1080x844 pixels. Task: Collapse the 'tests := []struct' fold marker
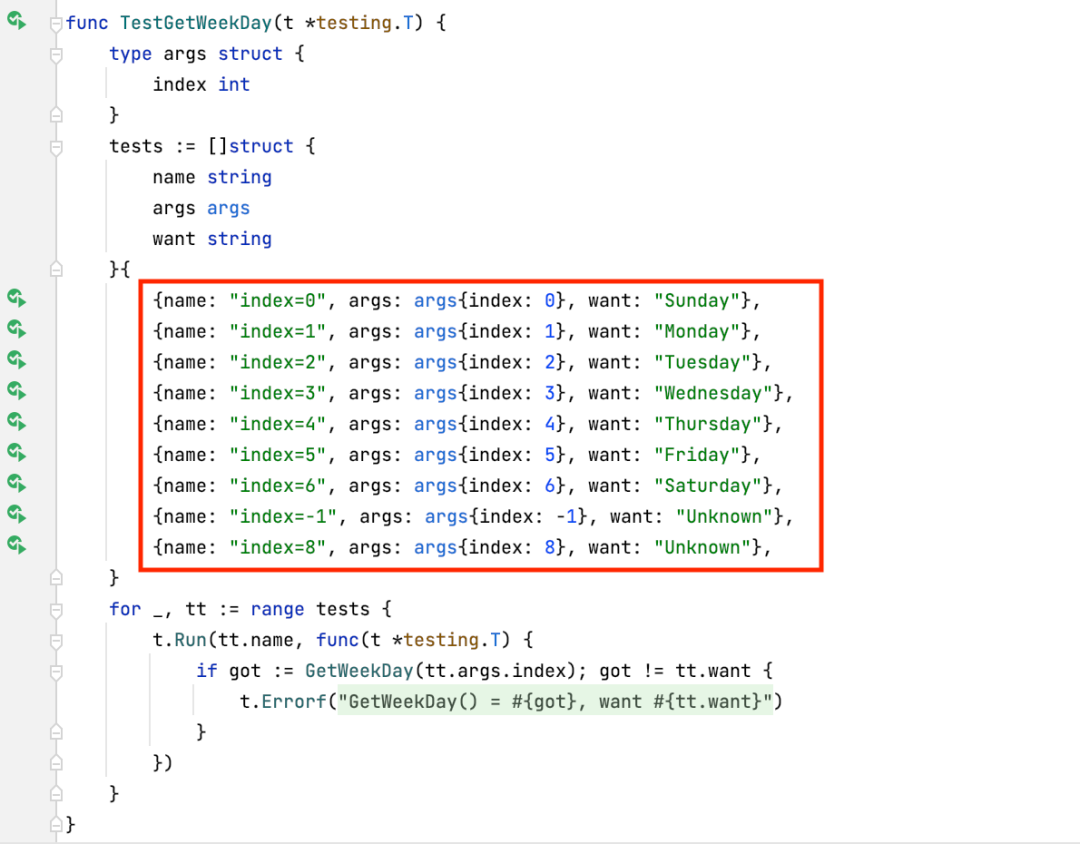[56, 147]
